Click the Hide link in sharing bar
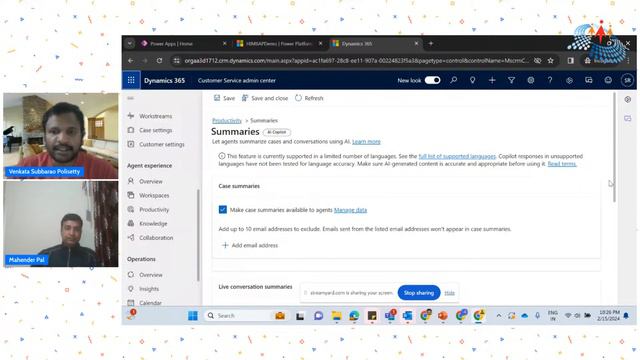This screenshot has width=640, height=360. coord(449,293)
